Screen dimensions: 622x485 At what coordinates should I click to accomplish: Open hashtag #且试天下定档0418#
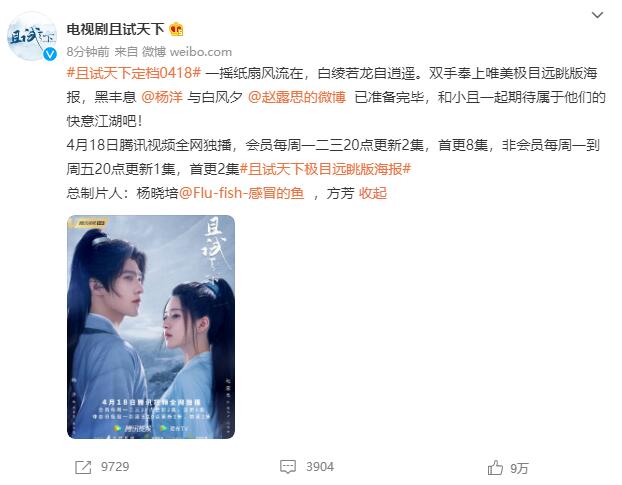click(x=134, y=73)
